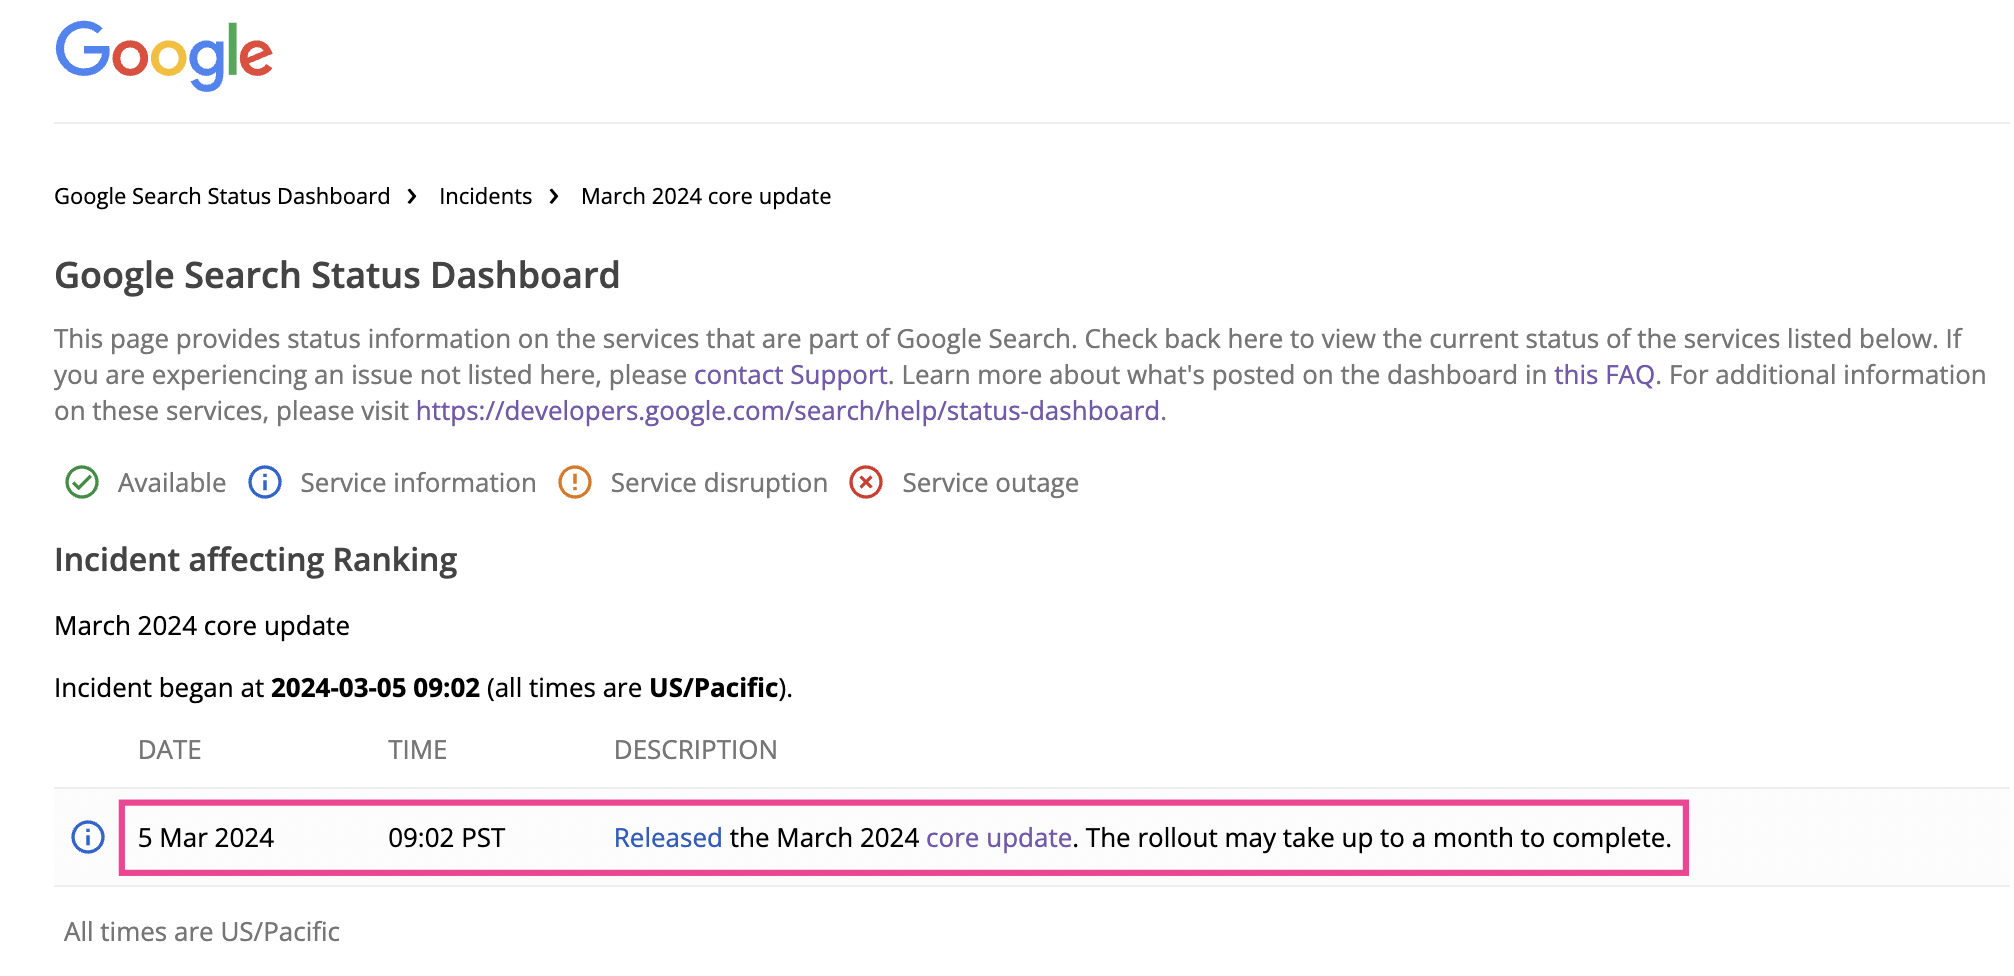Click the March 2024 core update incident title
Viewport: 2014px width, 976px height.
coord(202,626)
